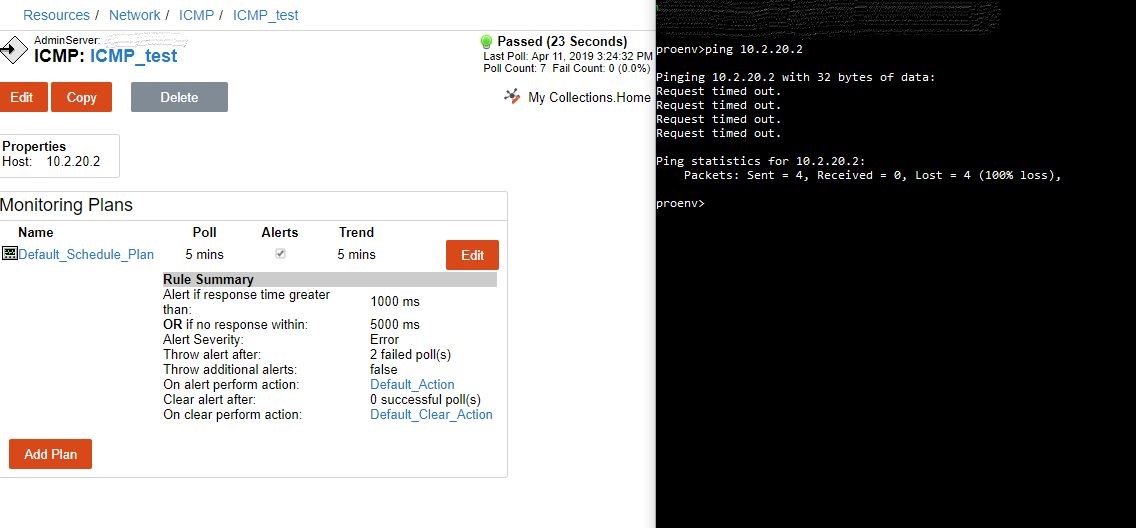Toggle the Alerts checkbox for Default_Schedule_Plan

point(281,253)
